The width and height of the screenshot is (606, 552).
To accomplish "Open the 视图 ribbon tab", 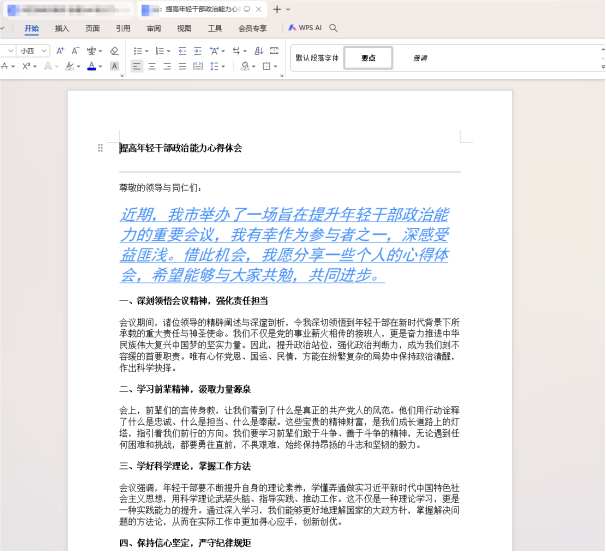I will point(184,28).
